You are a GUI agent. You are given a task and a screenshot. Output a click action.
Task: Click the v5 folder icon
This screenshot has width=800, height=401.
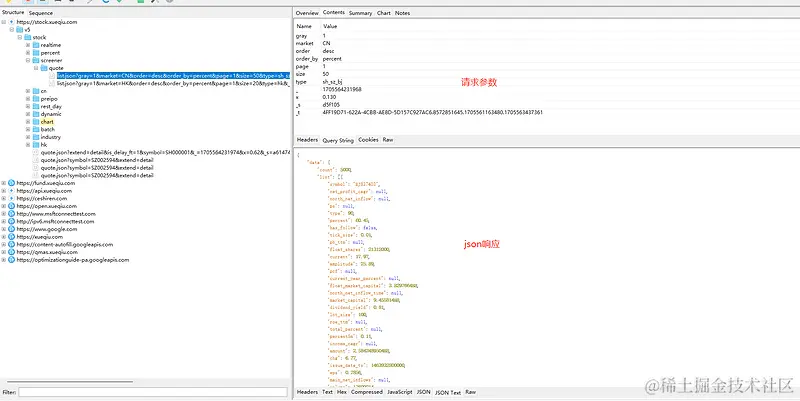[19, 30]
